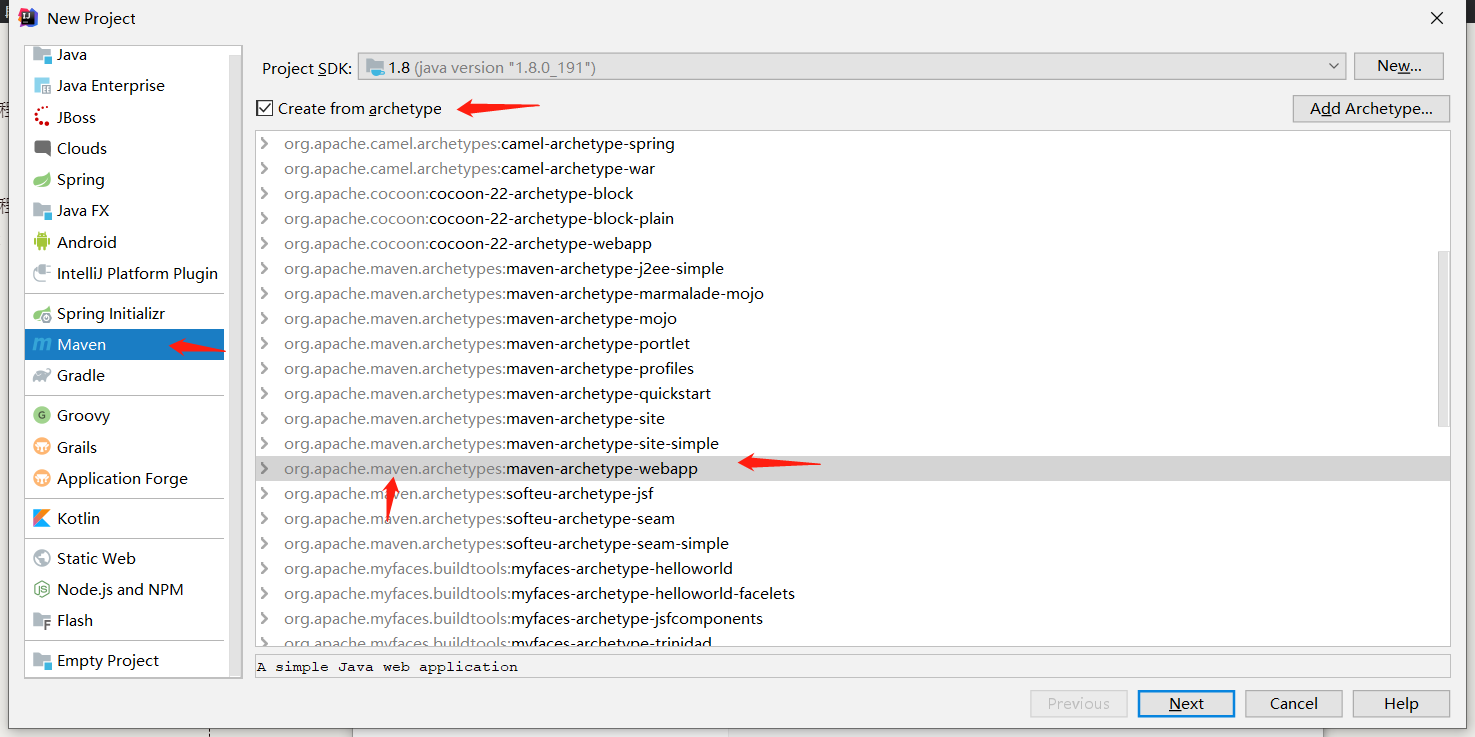The image size is (1475, 737).
Task: Click the Node.js and NPM icon
Action: tap(42, 590)
